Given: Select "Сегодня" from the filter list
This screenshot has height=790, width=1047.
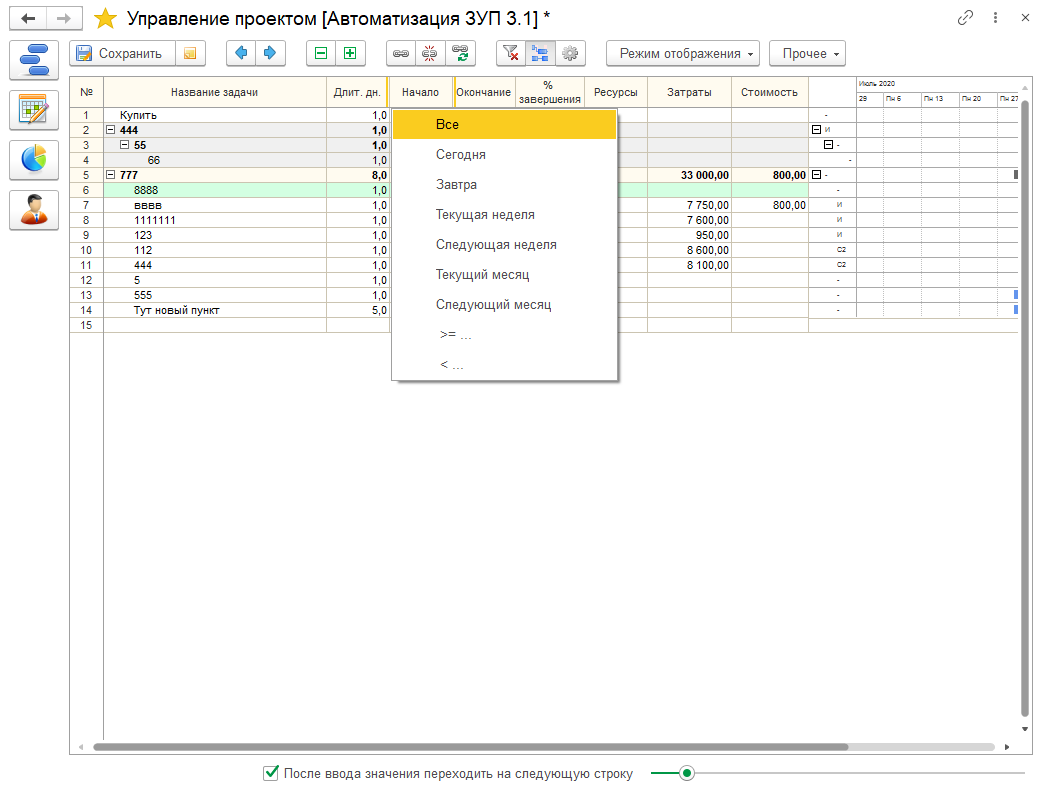Looking at the screenshot, I should coord(461,155).
